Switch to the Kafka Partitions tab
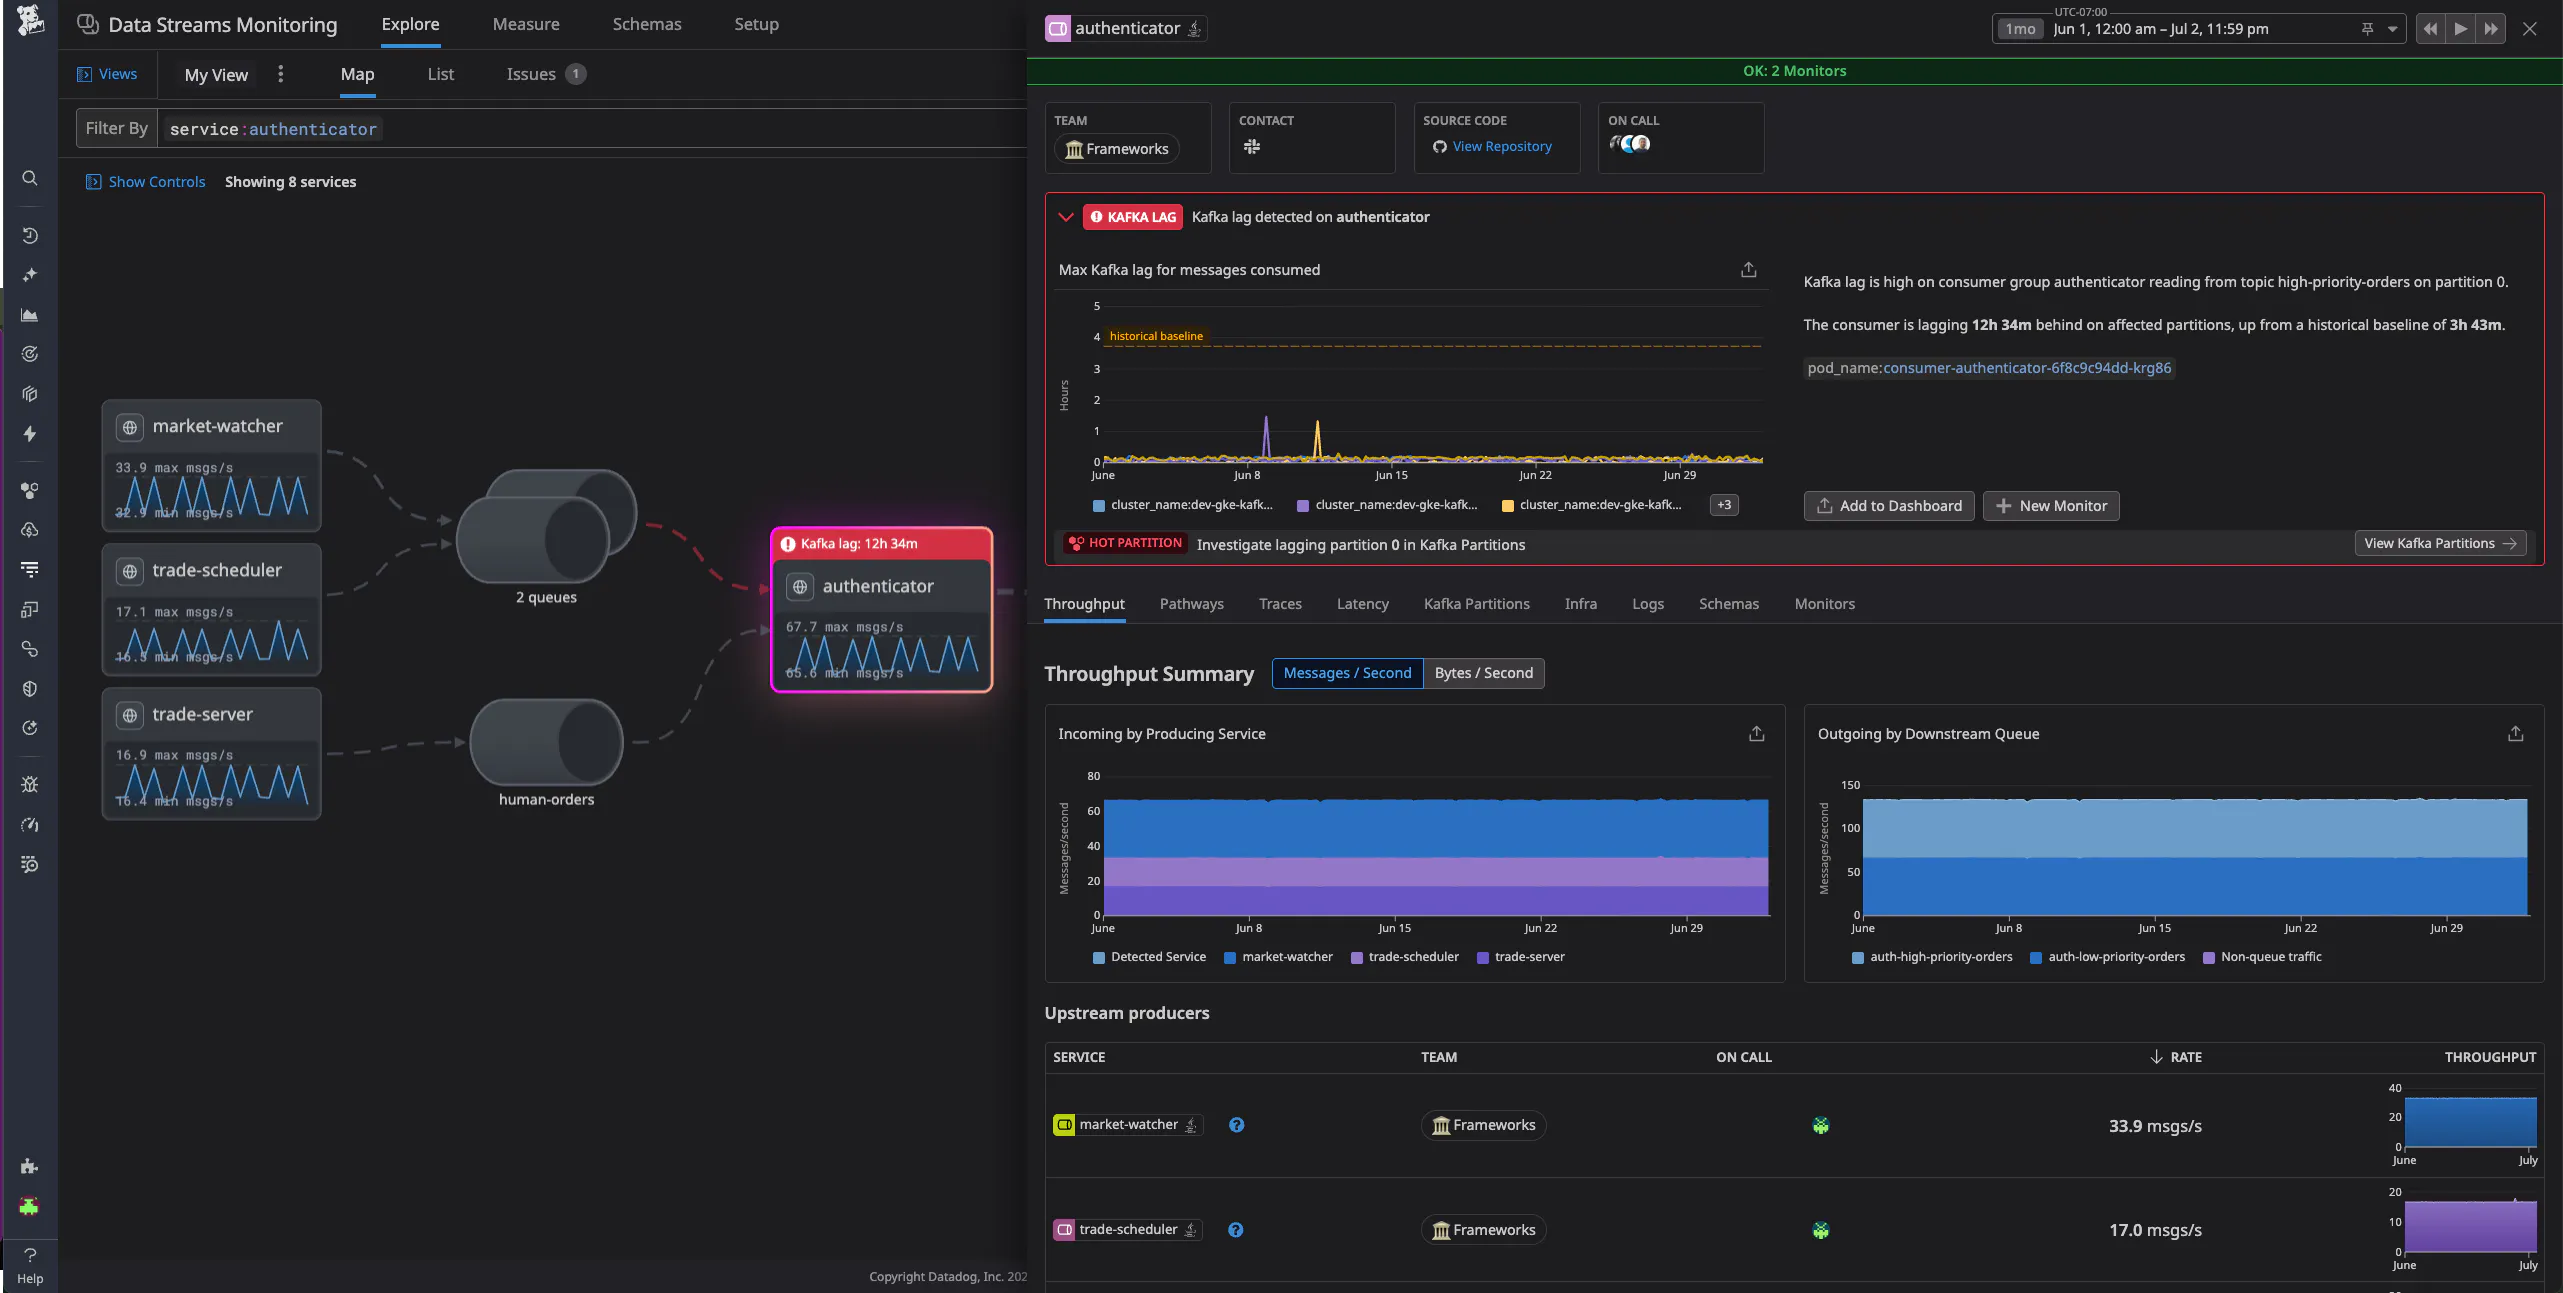This screenshot has height=1293, width=2563. point(1476,604)
